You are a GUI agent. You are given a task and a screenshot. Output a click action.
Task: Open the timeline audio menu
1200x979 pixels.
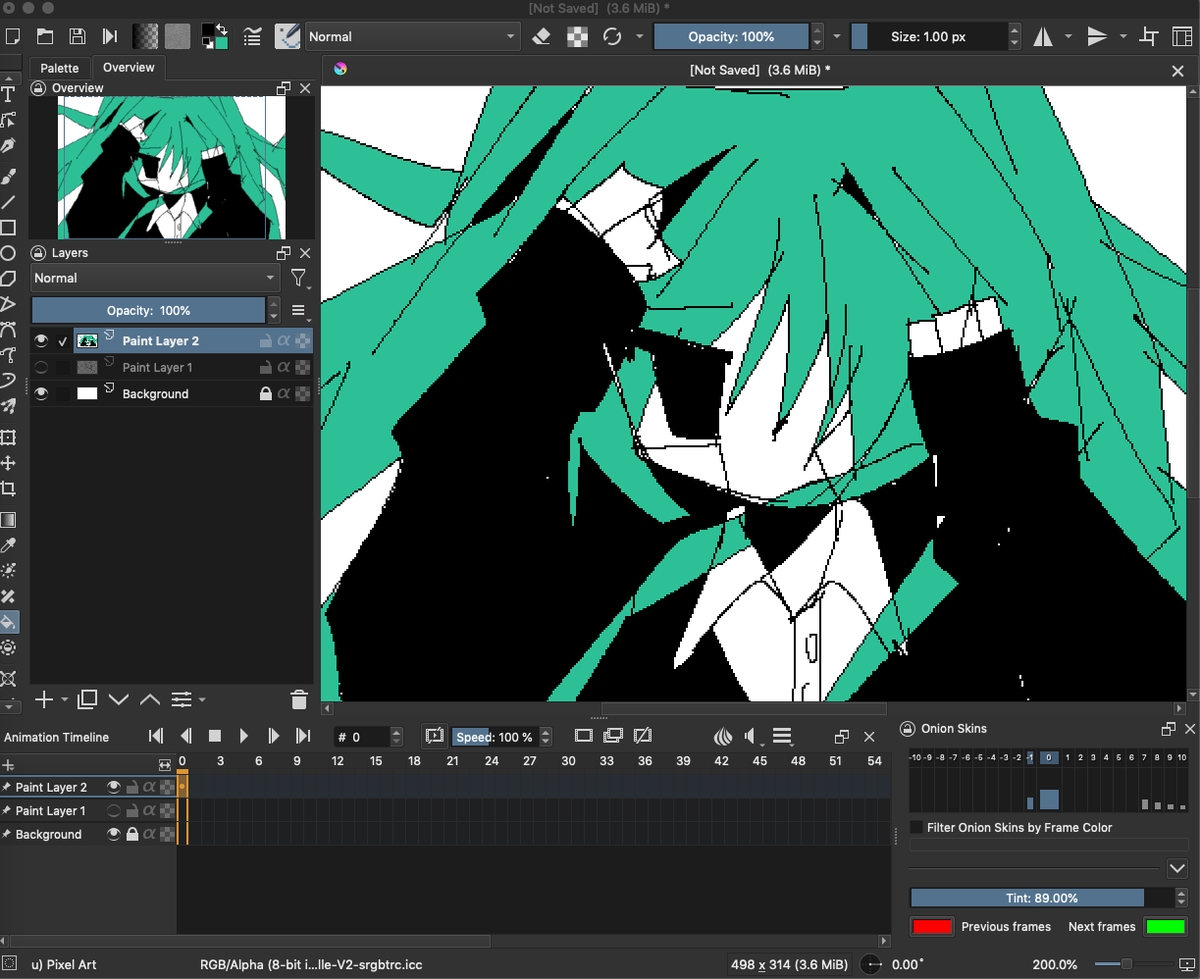(x=753, y=737)
